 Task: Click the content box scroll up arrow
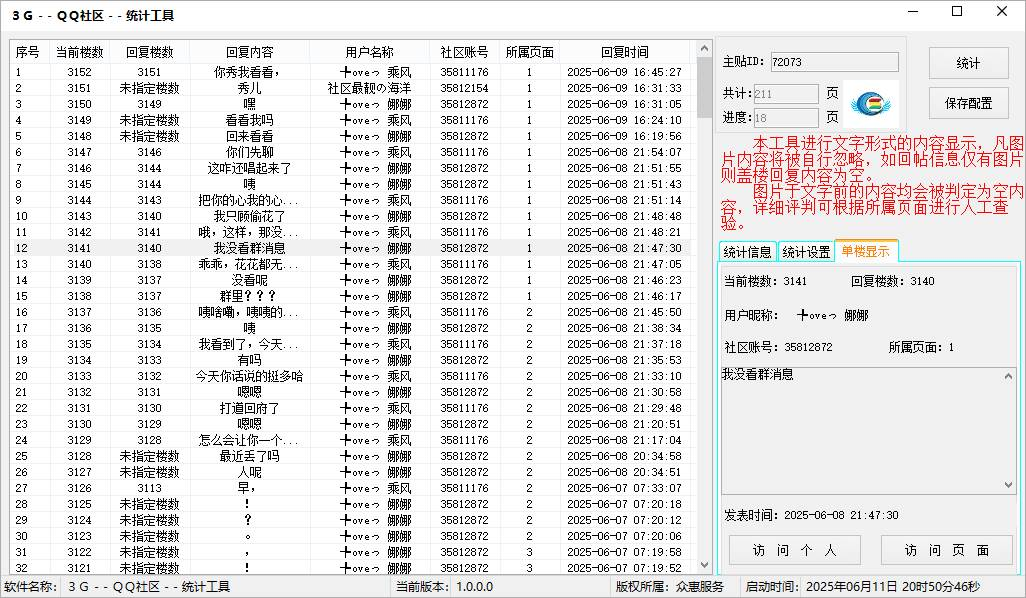(x=1008, y=376)
